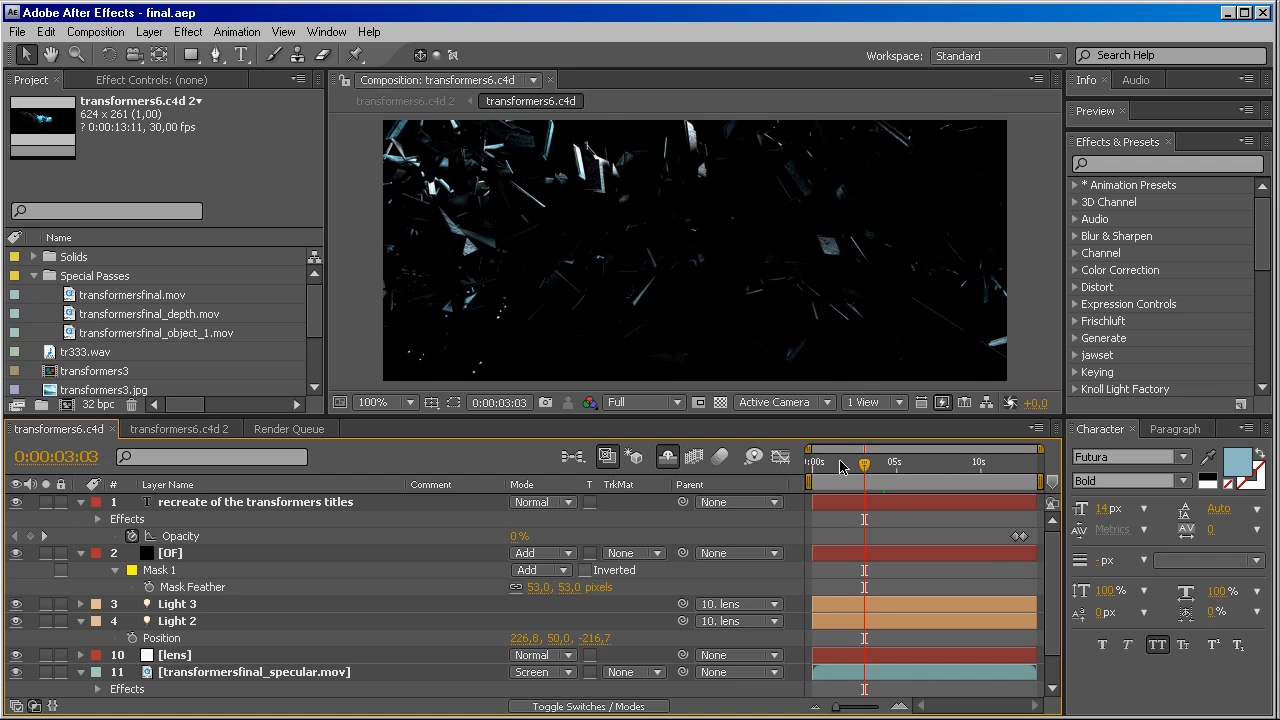This screenshot has width=1280, height=720.
Task: Select the Unified Camera tool
Action: 133,55
